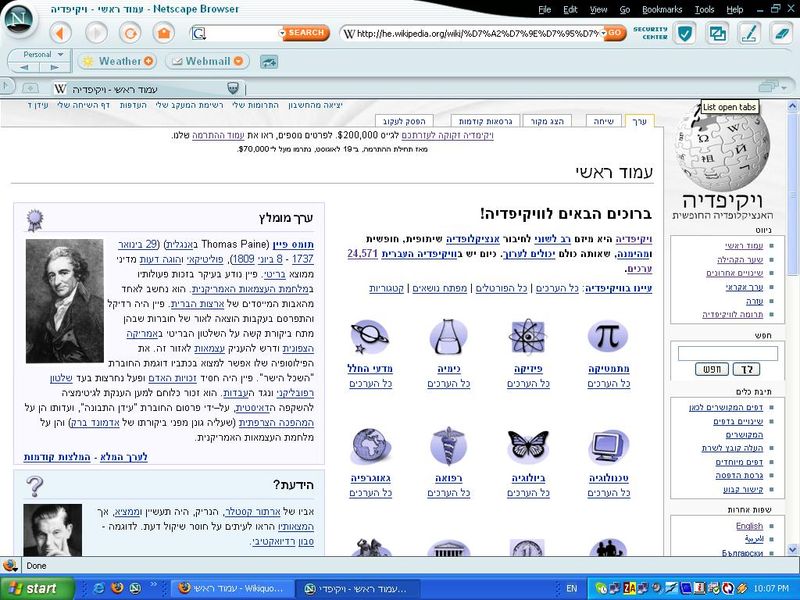This screenshot has width=800, height=600.
Task: Click the Netscape search input field
Action: click(242, 34)
